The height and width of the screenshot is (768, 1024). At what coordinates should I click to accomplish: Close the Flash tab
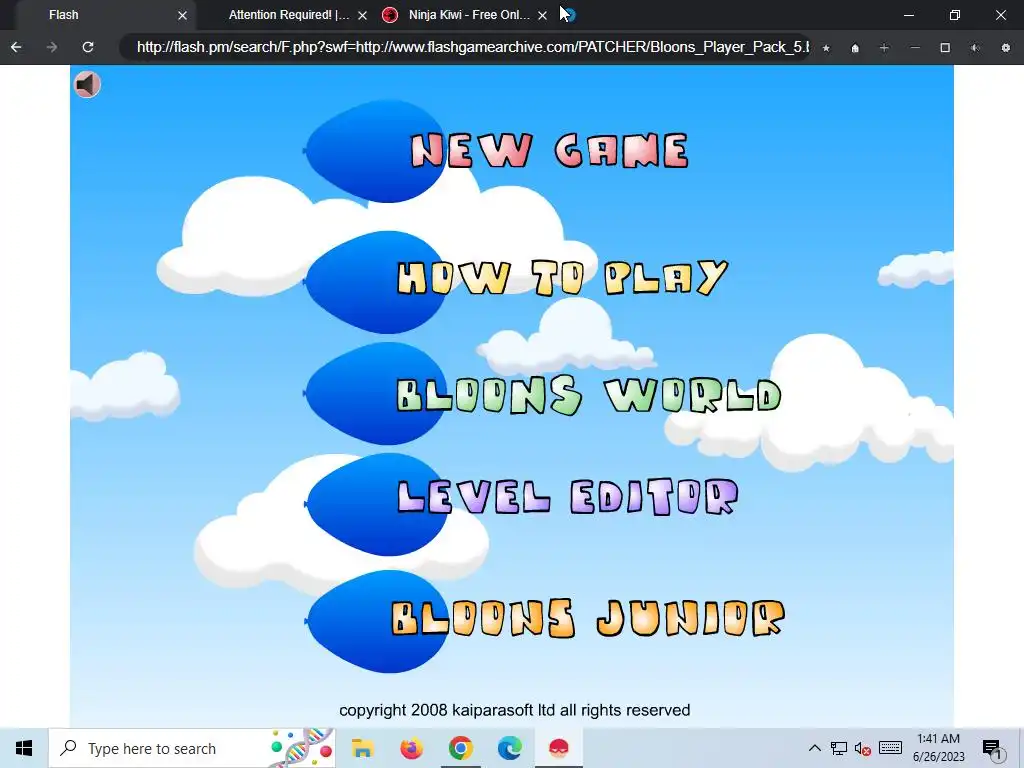tap(183, 15)
